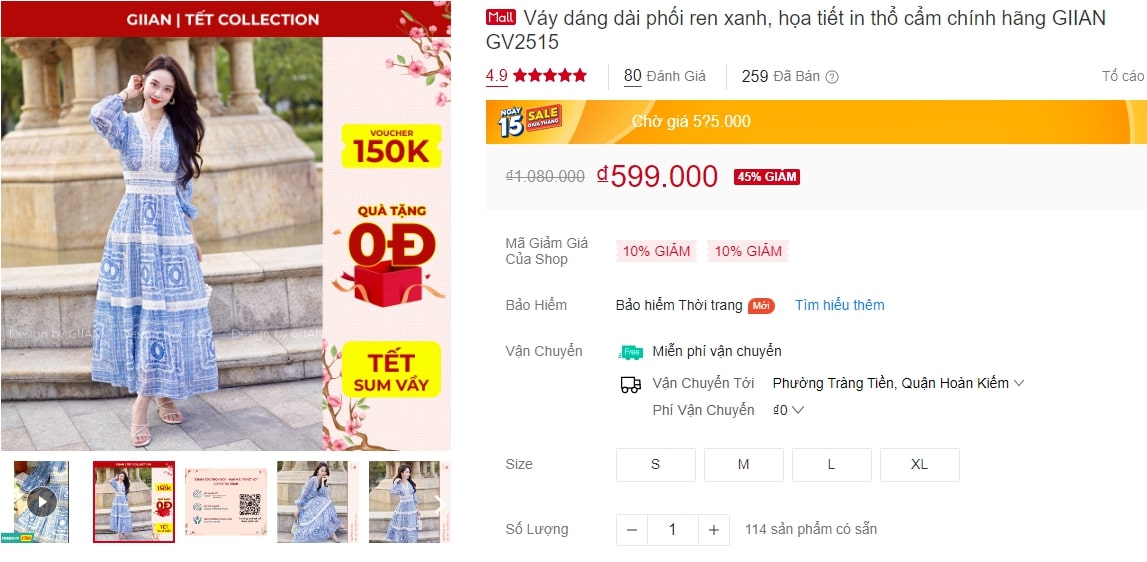Click the Ngày 15 Sale badge icon
1147x562 pixels.
530,121
